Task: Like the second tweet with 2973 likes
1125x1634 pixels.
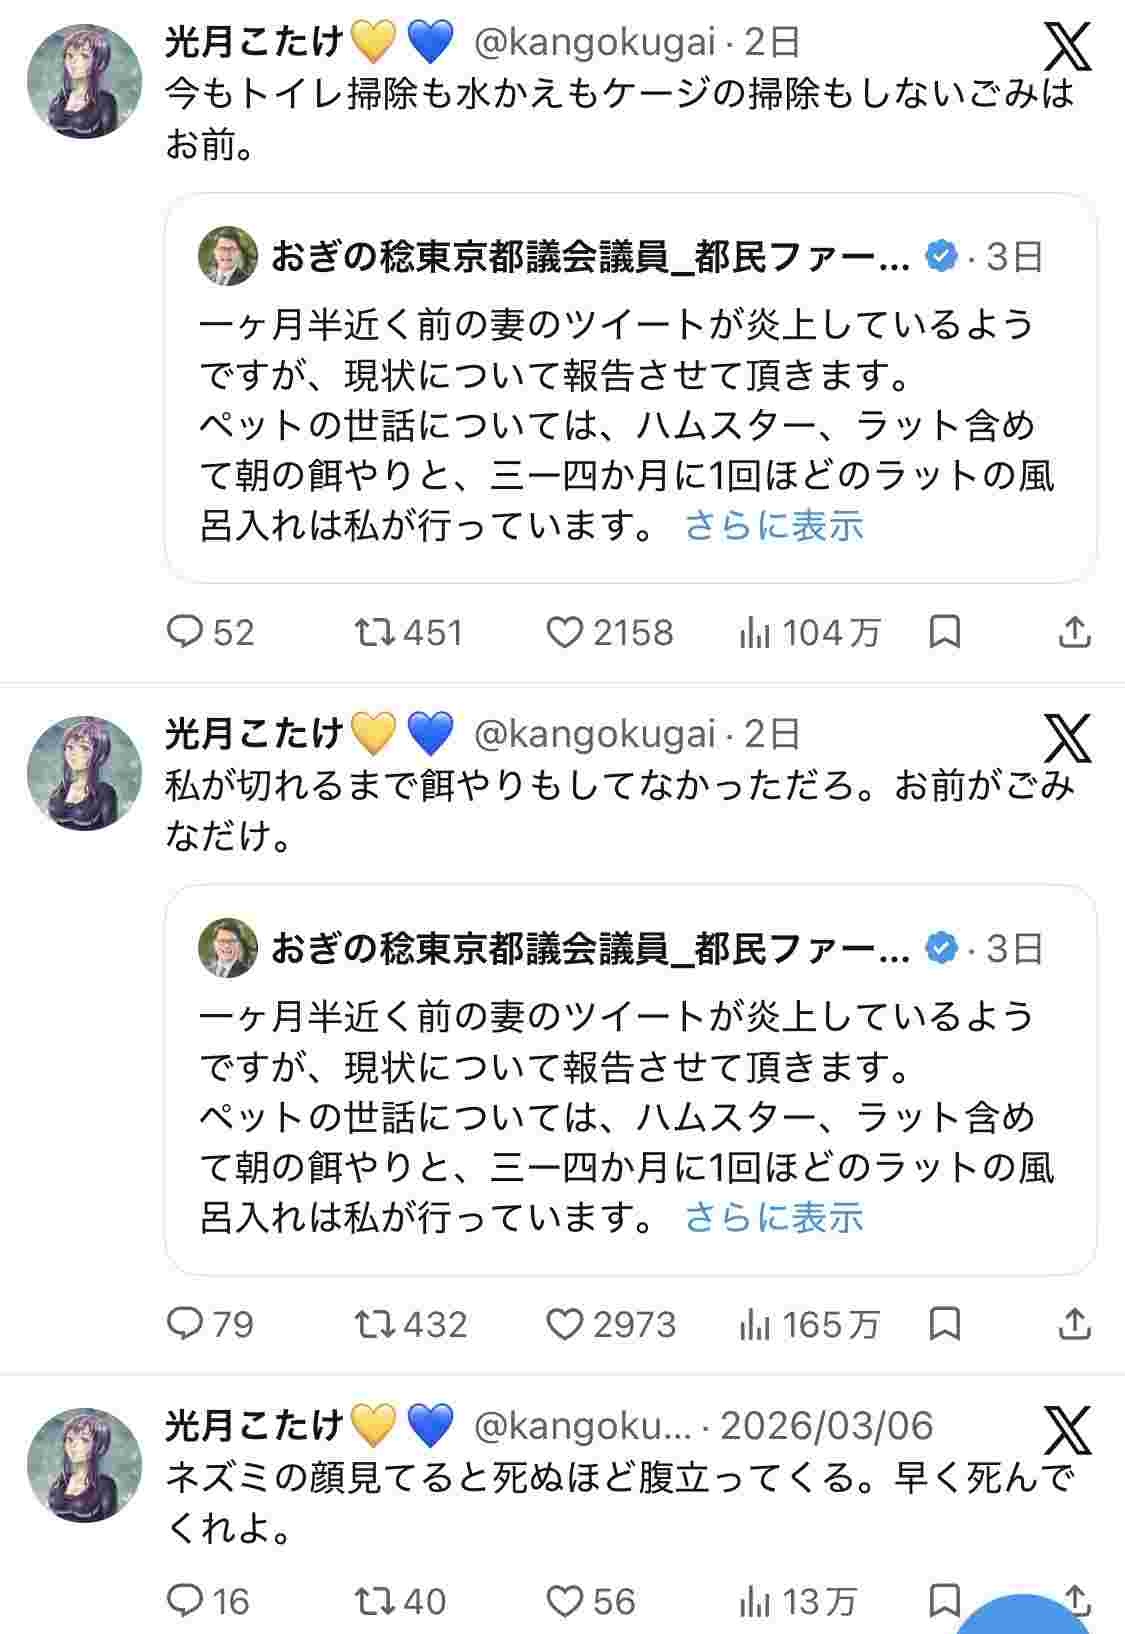Action: (x=565, y=1324)
